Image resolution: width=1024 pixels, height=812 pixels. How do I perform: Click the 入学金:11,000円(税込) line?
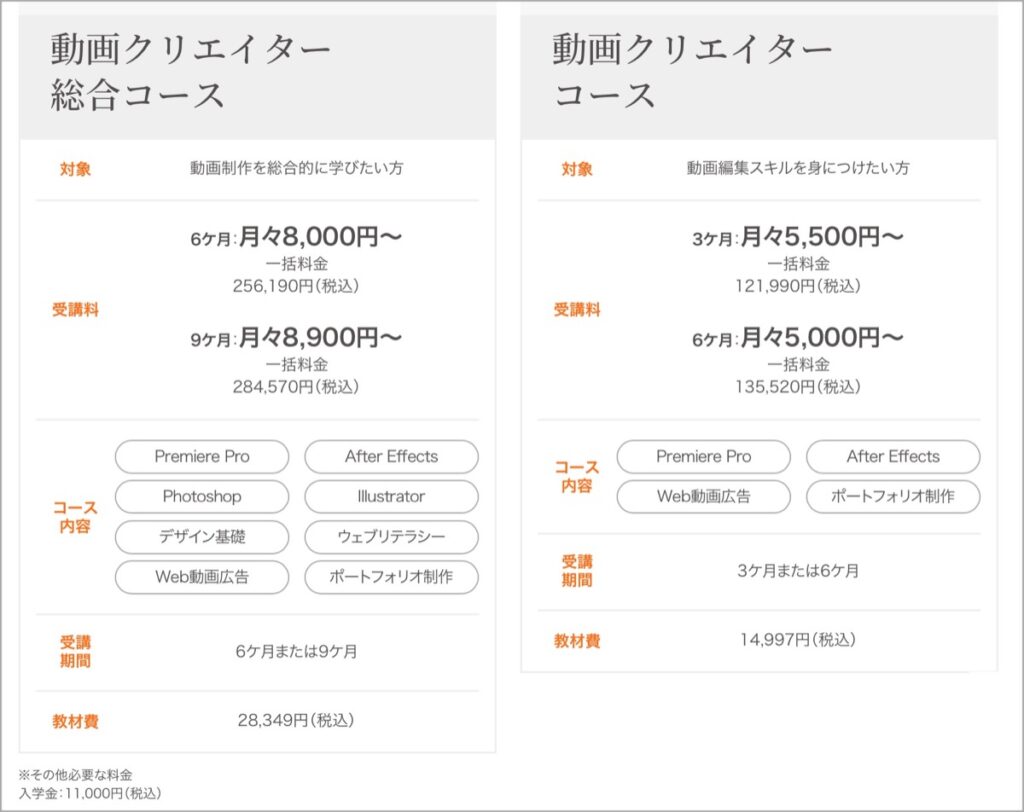90,794
